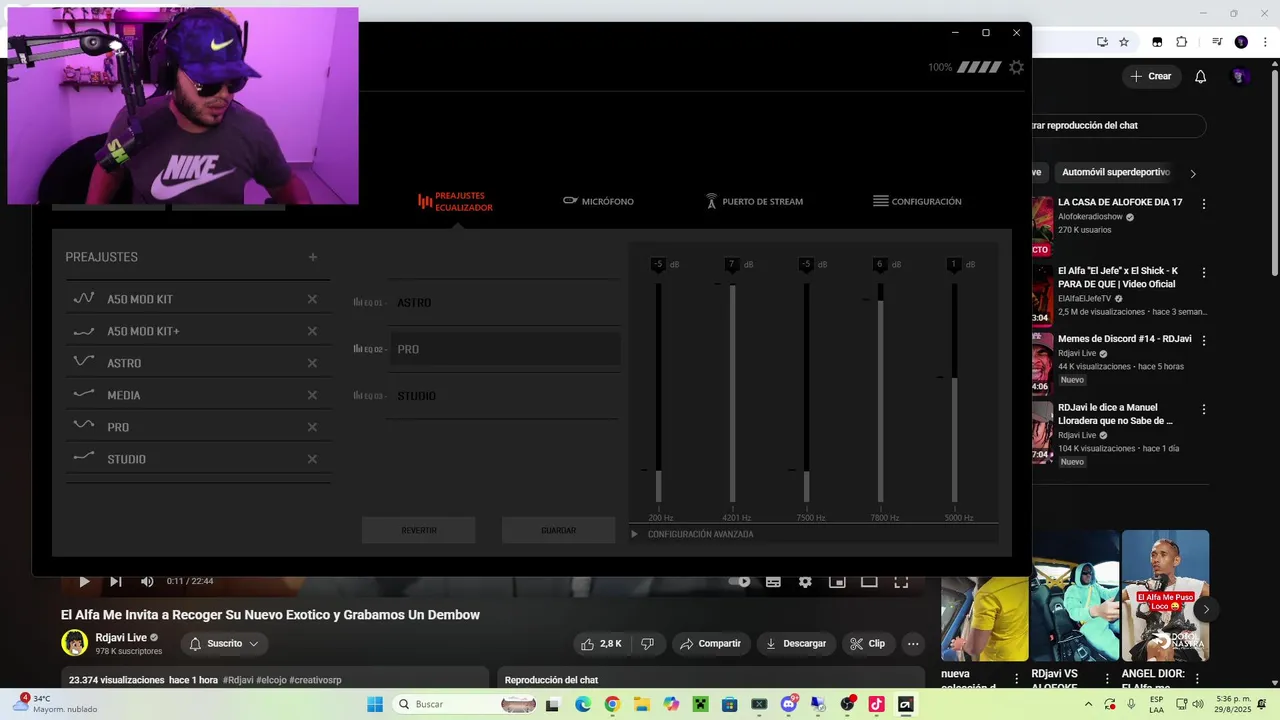Remove the A50 MOD KIT+ preset
This screenshot has width=1280, height=720.
(312, 331)
